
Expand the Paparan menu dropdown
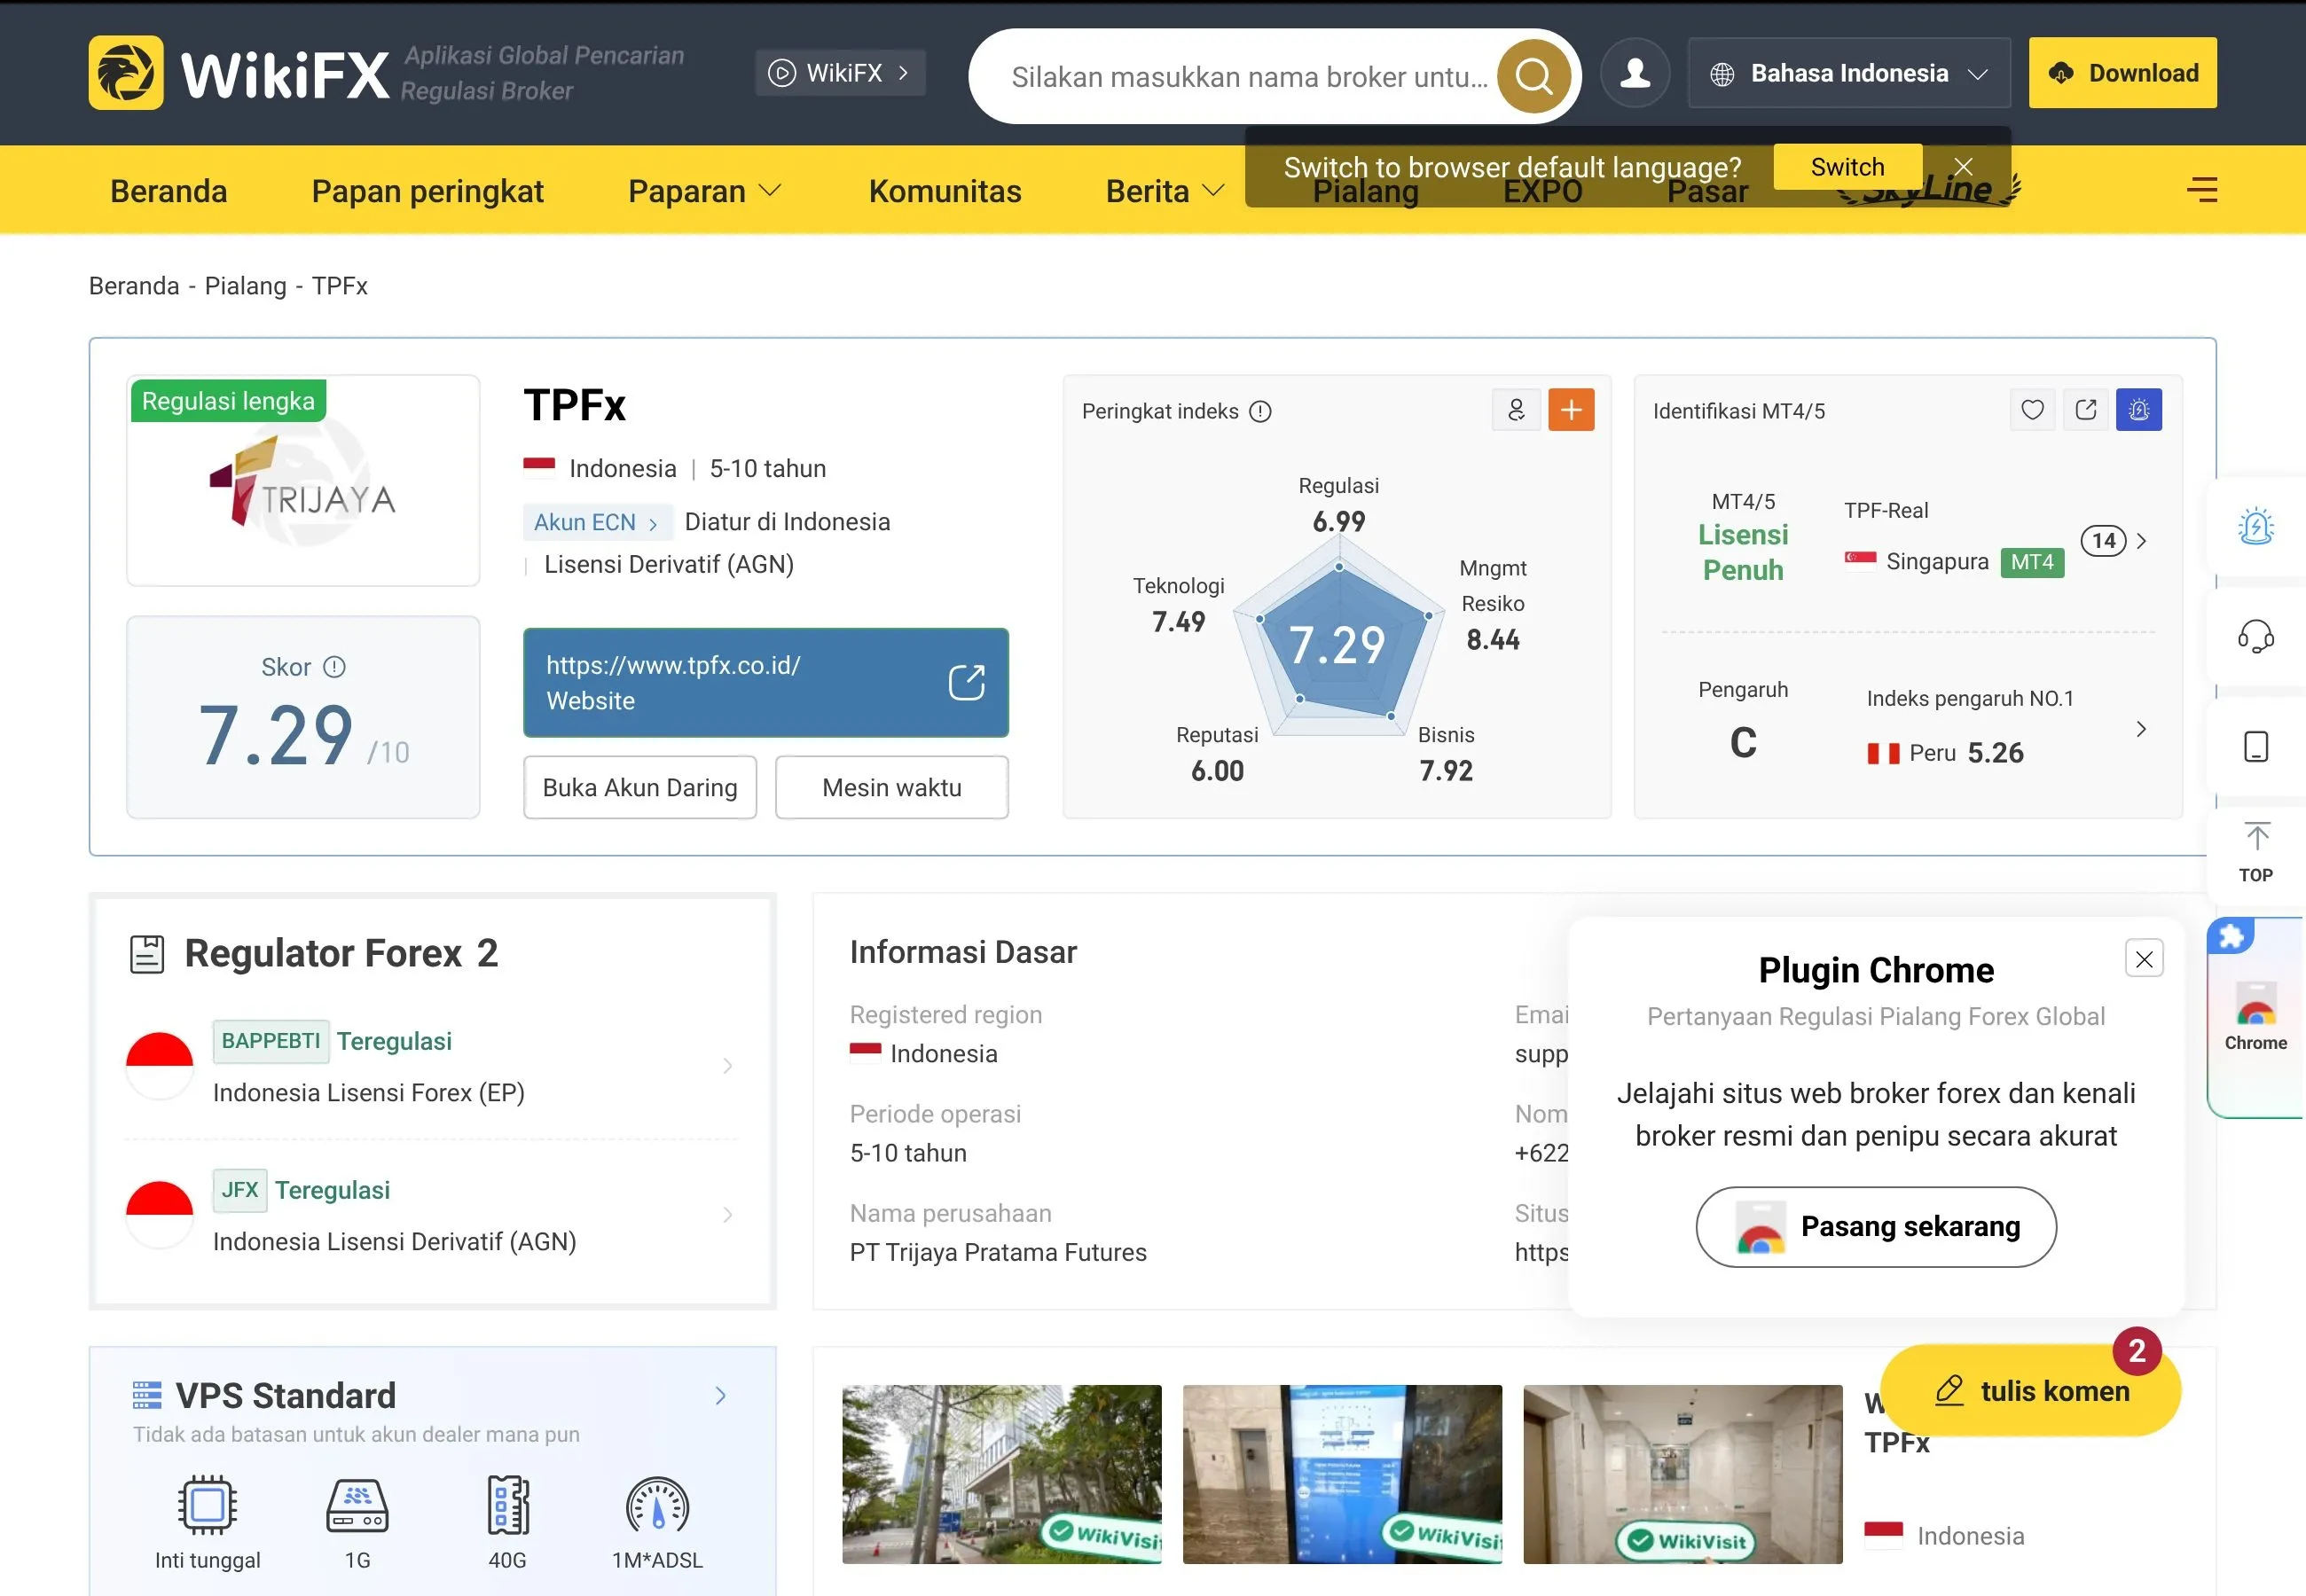pos(704,191)
